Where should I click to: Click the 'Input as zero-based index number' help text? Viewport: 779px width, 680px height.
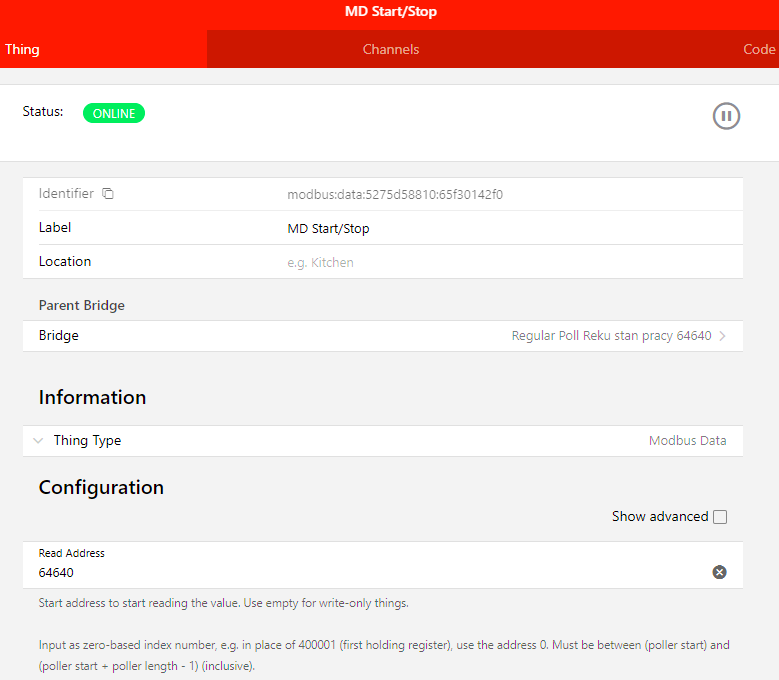click(x=384, y=655)
